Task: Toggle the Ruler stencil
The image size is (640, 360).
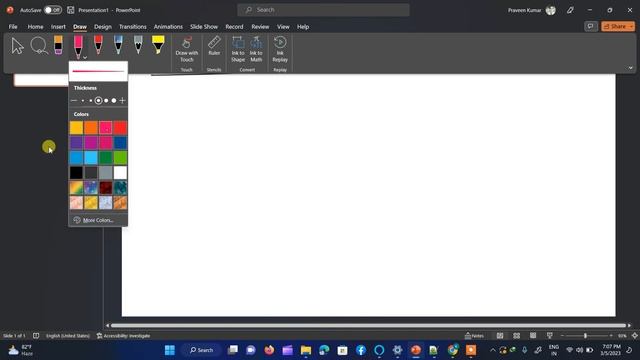Action: pos(214,46)
